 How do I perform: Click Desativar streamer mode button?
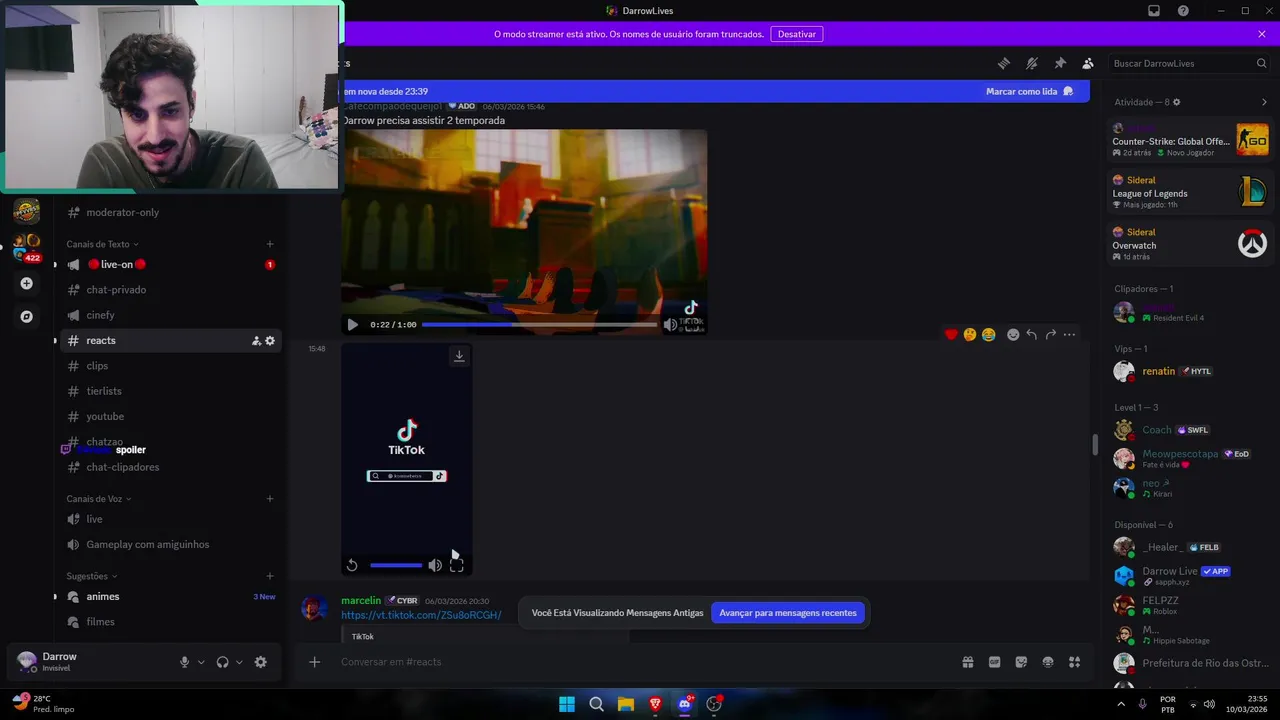pos(797,34)
